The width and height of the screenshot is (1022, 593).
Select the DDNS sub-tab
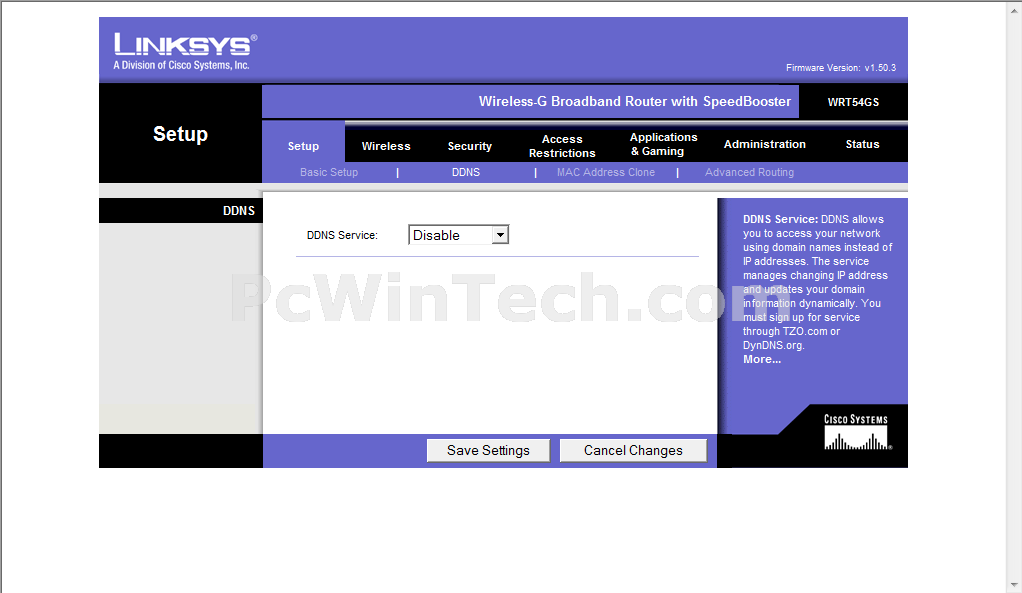coord(465,172)
